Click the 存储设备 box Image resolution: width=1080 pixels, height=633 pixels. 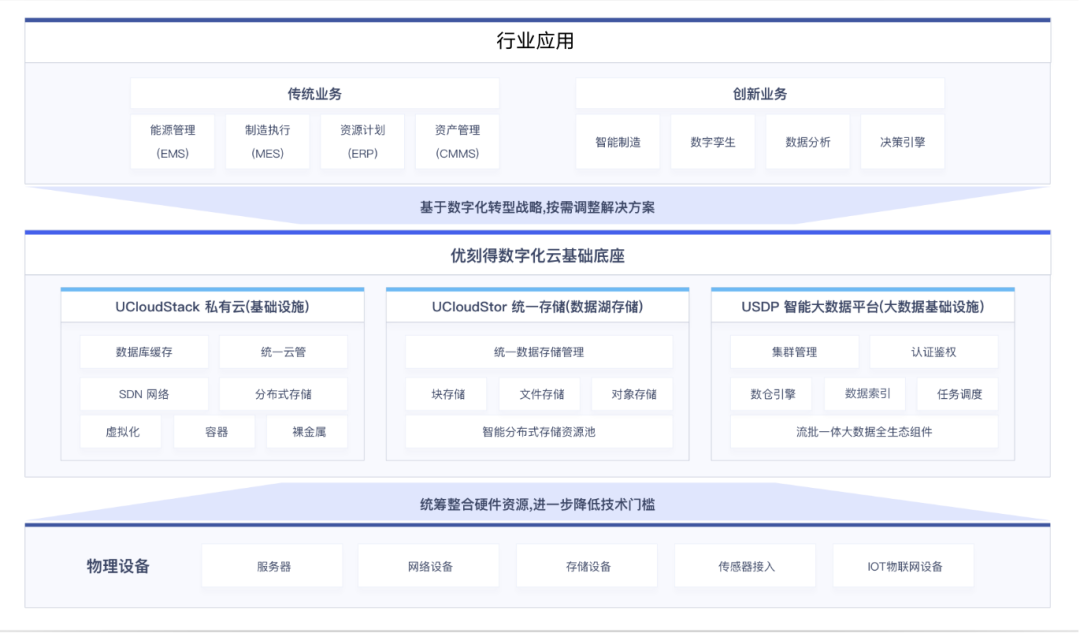click(x=587, y=566)
